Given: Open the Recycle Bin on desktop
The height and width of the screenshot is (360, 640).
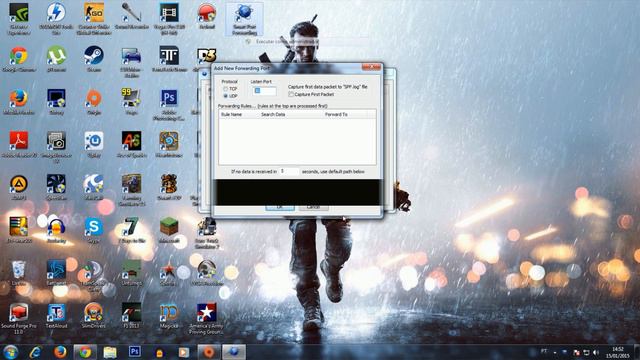Looking at the screenshot, I should point(19,273).
